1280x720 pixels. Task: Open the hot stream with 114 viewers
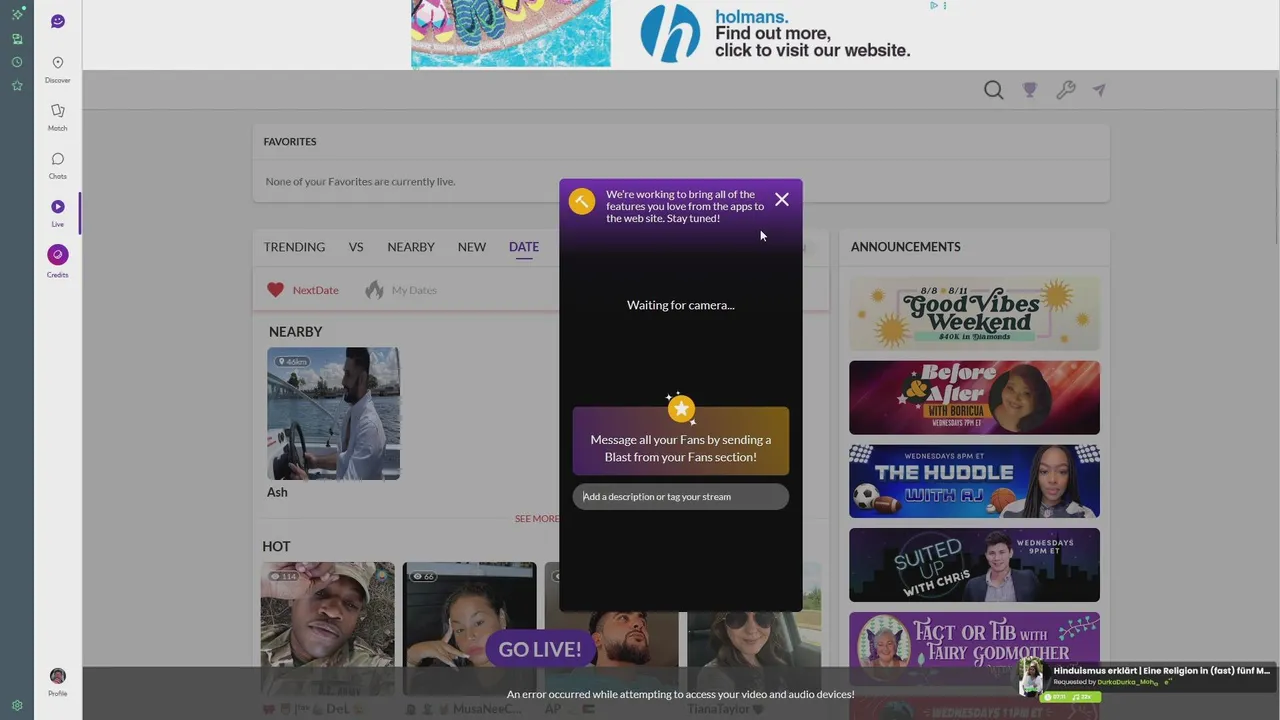click(x=328, y=628)
